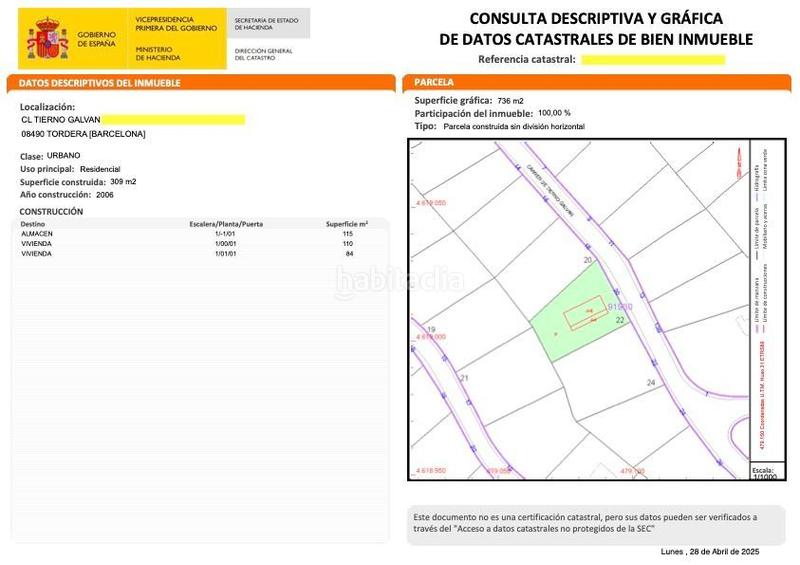Click the Gobierno de España logo text
The width and height of the screenshot is (800, 565).
pyautogui.click(x=96, y=38)
